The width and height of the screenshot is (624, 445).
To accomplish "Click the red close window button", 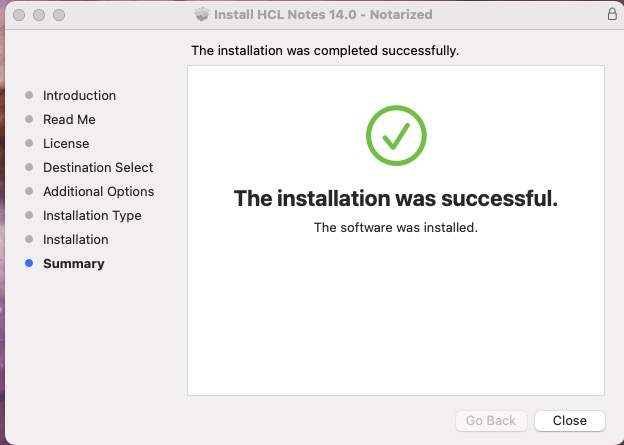I will tap(19, 16).
